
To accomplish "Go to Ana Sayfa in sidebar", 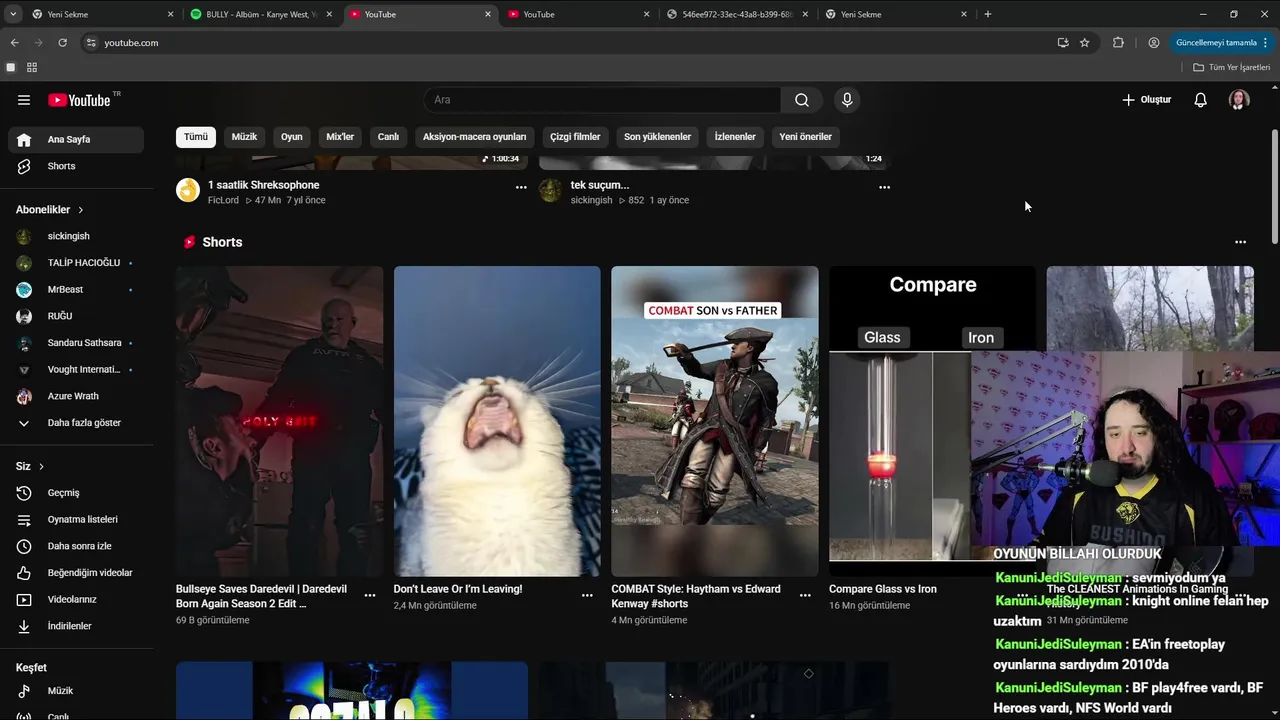I will [x=76, y=140].
